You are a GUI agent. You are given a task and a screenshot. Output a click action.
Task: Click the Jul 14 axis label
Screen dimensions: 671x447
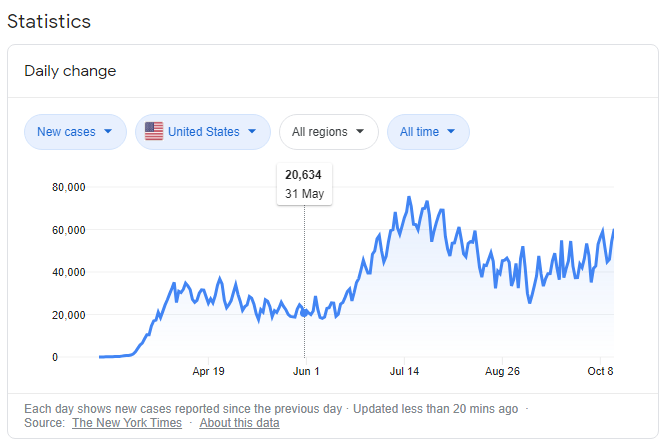404,371
